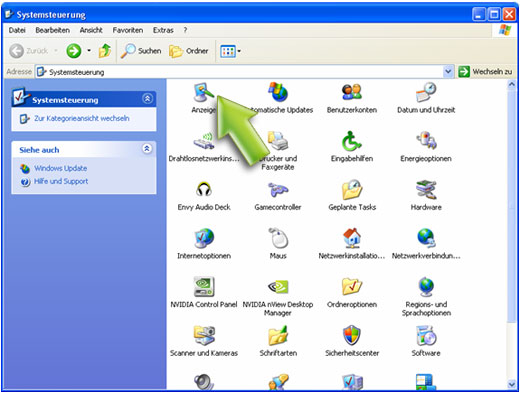Expand the address bar dropdown
This screenshot has width=520, height=393.
448,72
